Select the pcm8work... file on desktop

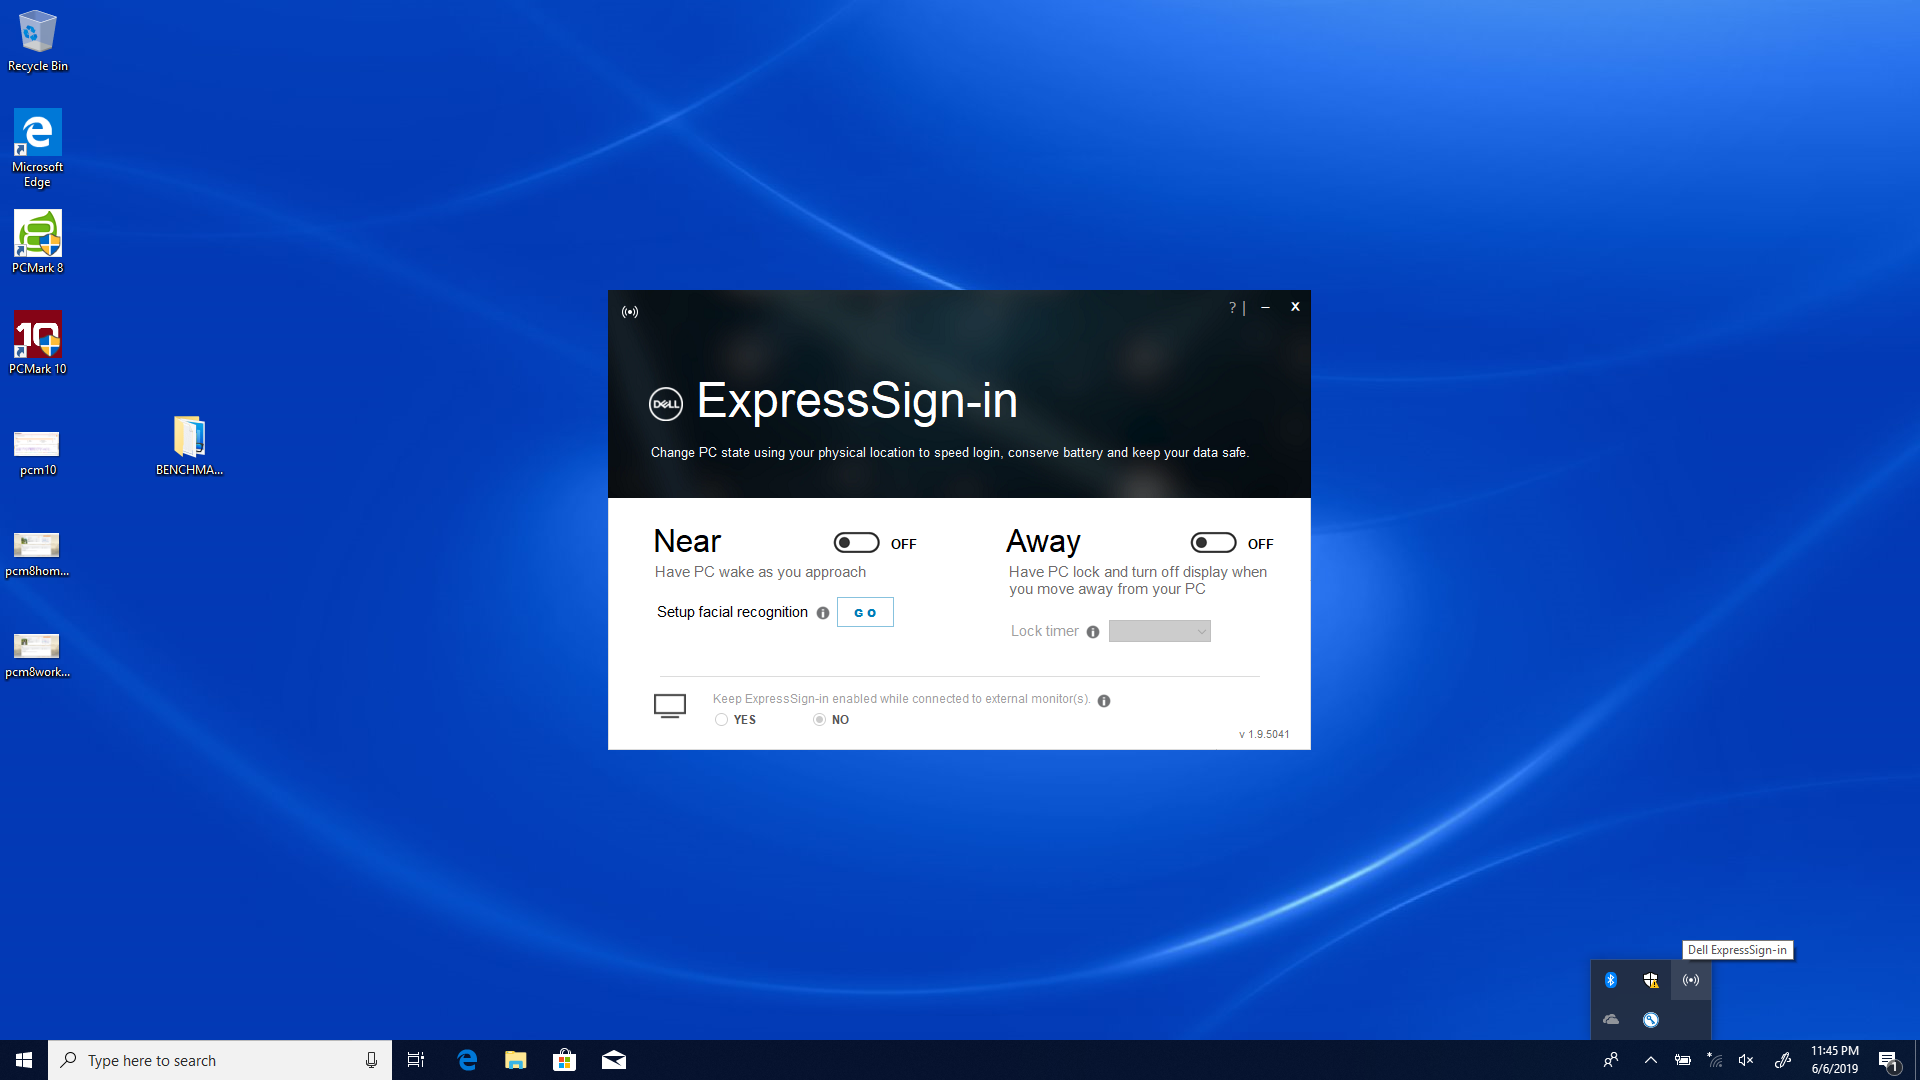click(x=38, y=655)
